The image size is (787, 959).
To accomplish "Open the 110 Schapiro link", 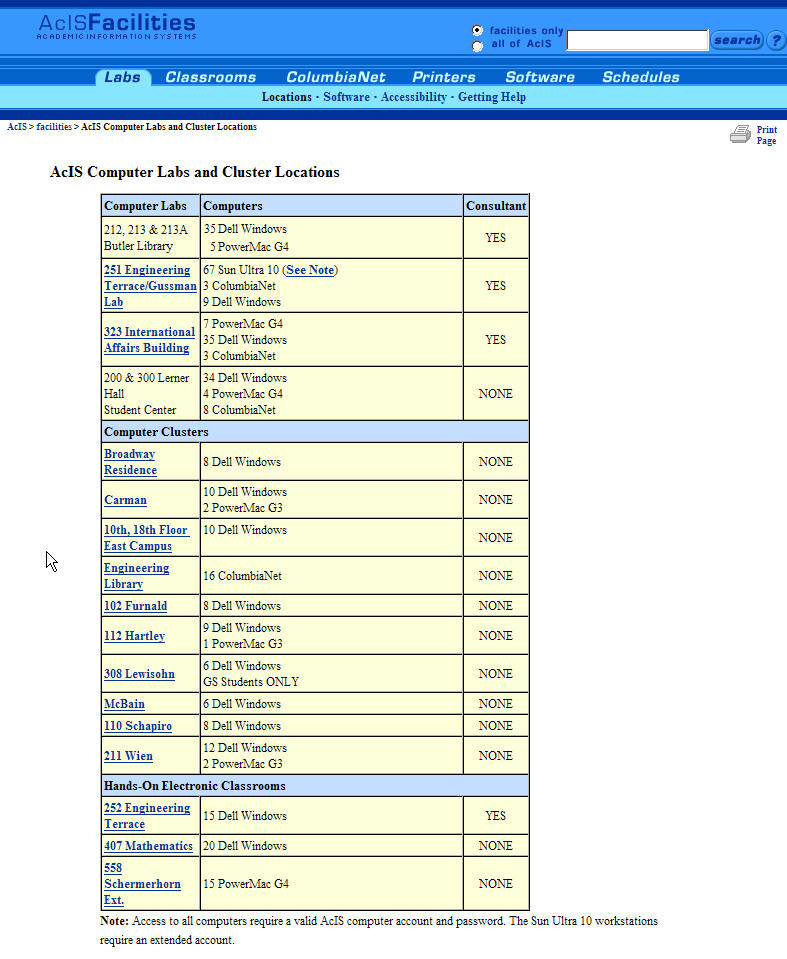I will (x=138, y=725).
